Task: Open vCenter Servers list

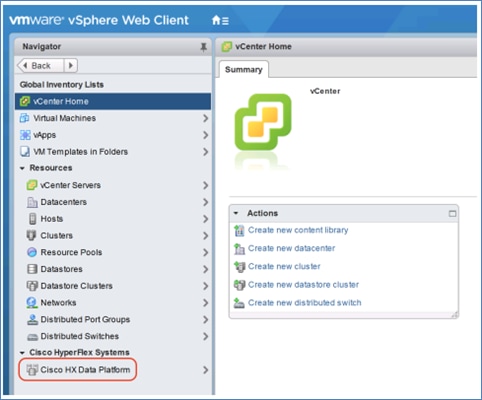Action: [113, 185]
